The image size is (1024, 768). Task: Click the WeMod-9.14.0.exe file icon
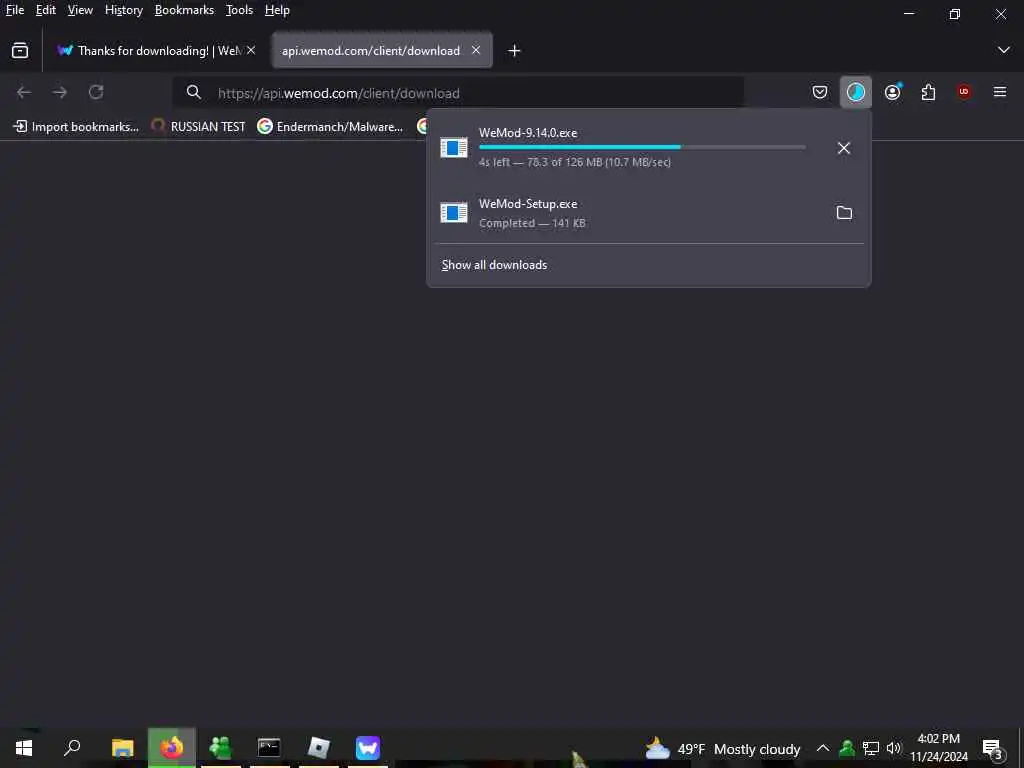click(x=454, y=148)
